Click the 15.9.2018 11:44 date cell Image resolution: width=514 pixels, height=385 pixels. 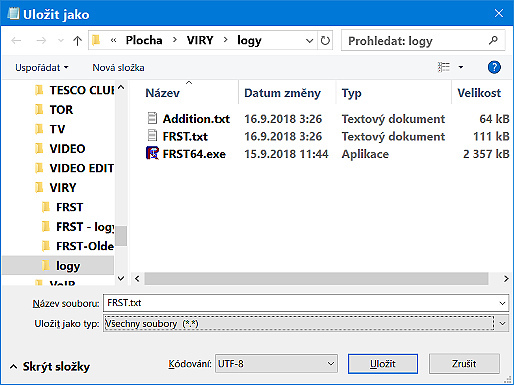coord(286,154)
